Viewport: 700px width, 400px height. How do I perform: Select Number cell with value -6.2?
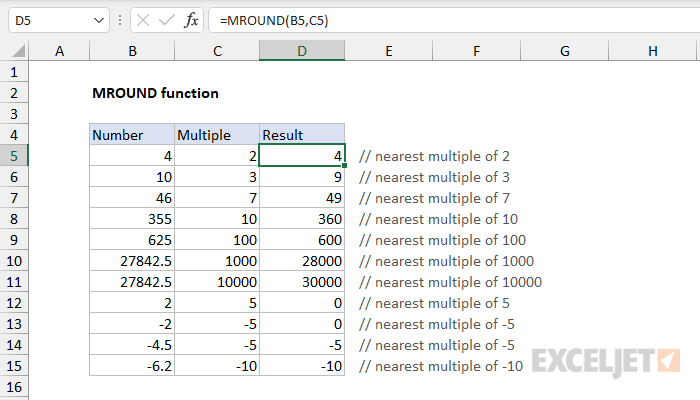(x=132, y=366)
